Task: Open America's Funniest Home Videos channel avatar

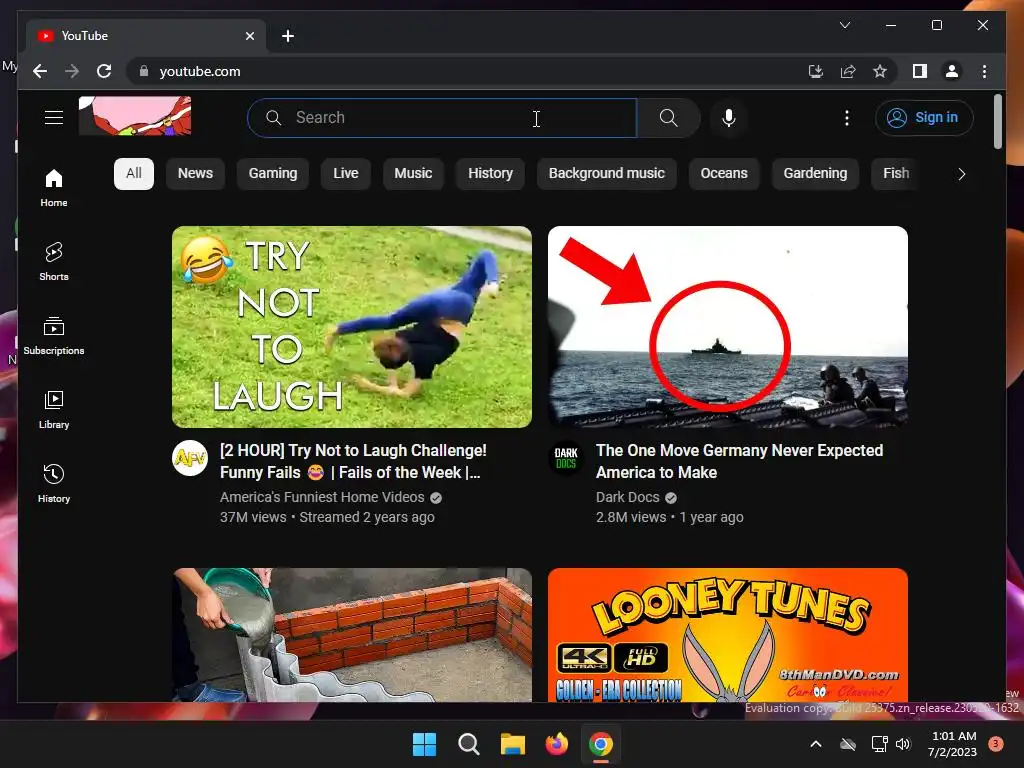Action: click(x=190, y=458)
